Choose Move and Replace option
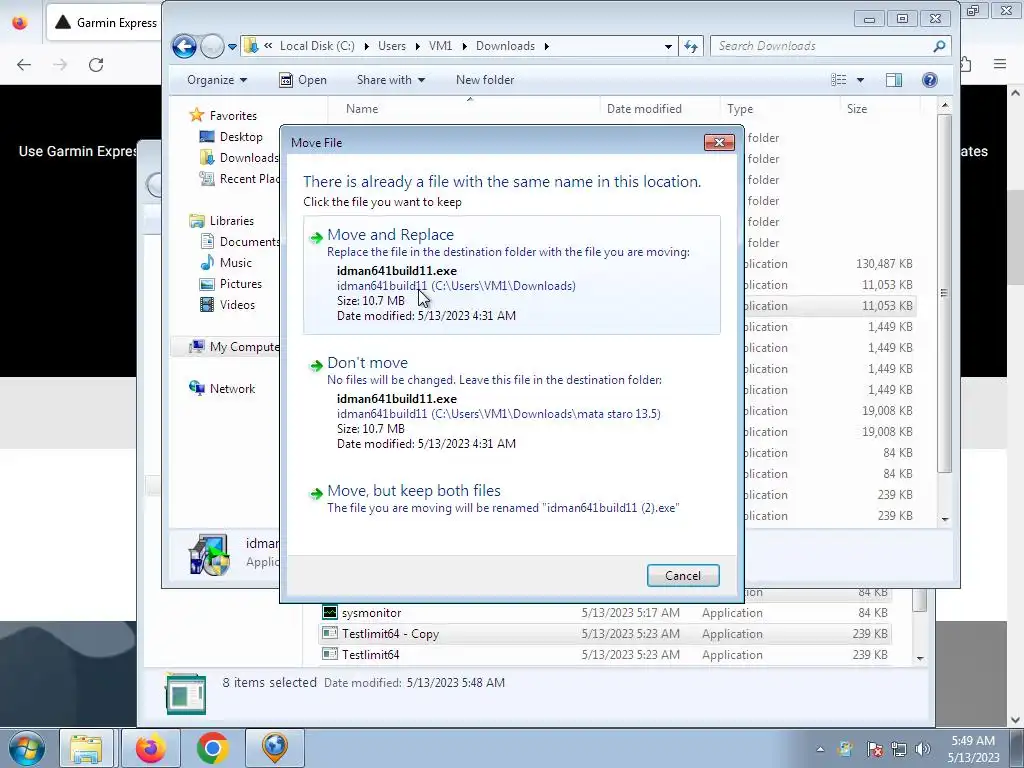The image size is (1024, 768). pyautogui.click(x=511, y=275)
